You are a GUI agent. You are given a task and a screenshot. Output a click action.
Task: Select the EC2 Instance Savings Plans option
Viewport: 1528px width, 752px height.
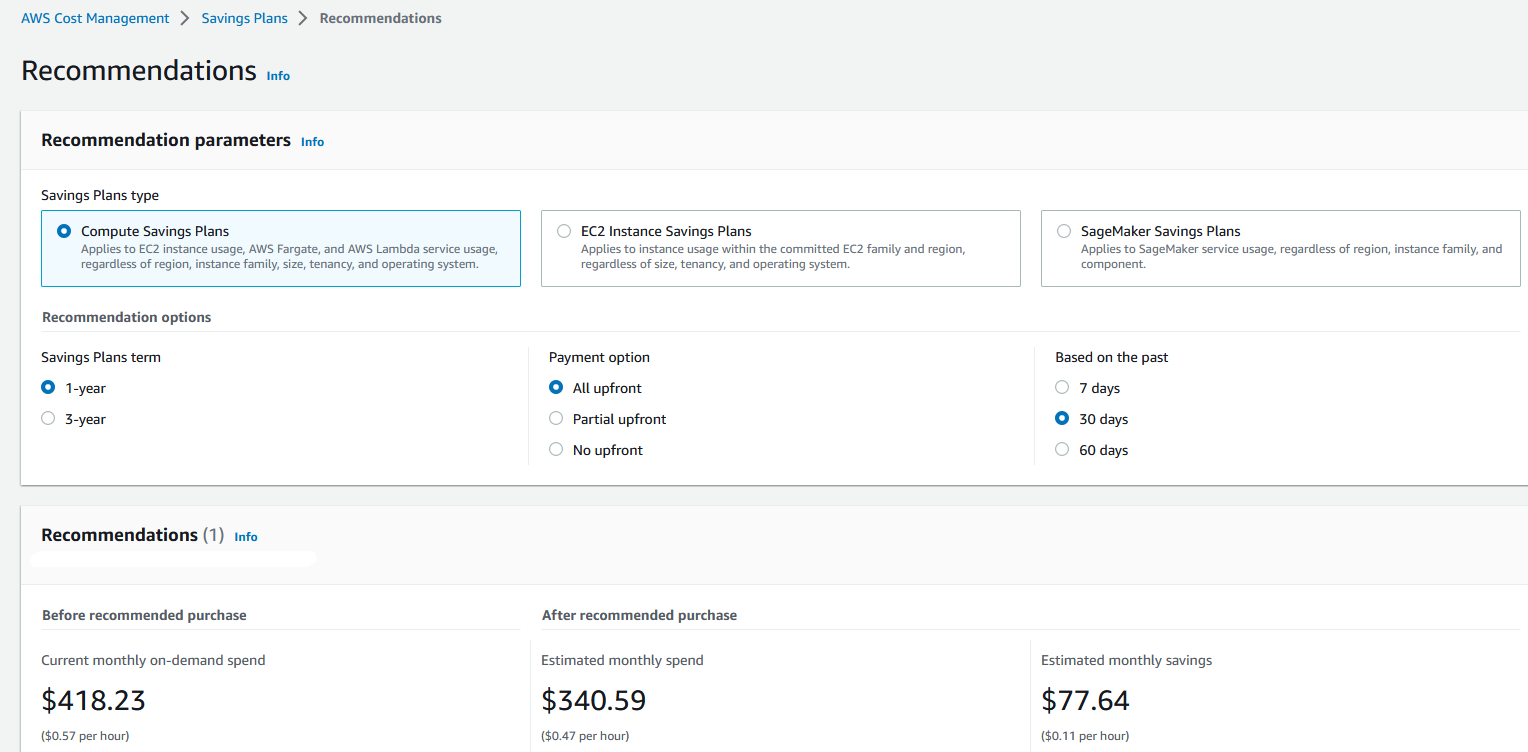tap(563, 230)
